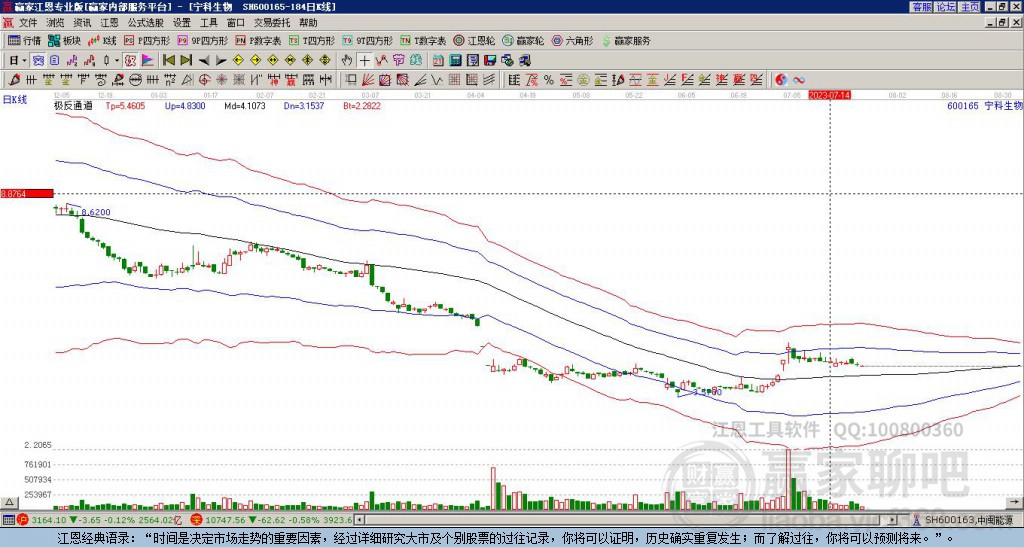This screenshot has height=548, width=1024.
Task: Click the black left-pointing arrow icon
Action: [x=204, y=61]
